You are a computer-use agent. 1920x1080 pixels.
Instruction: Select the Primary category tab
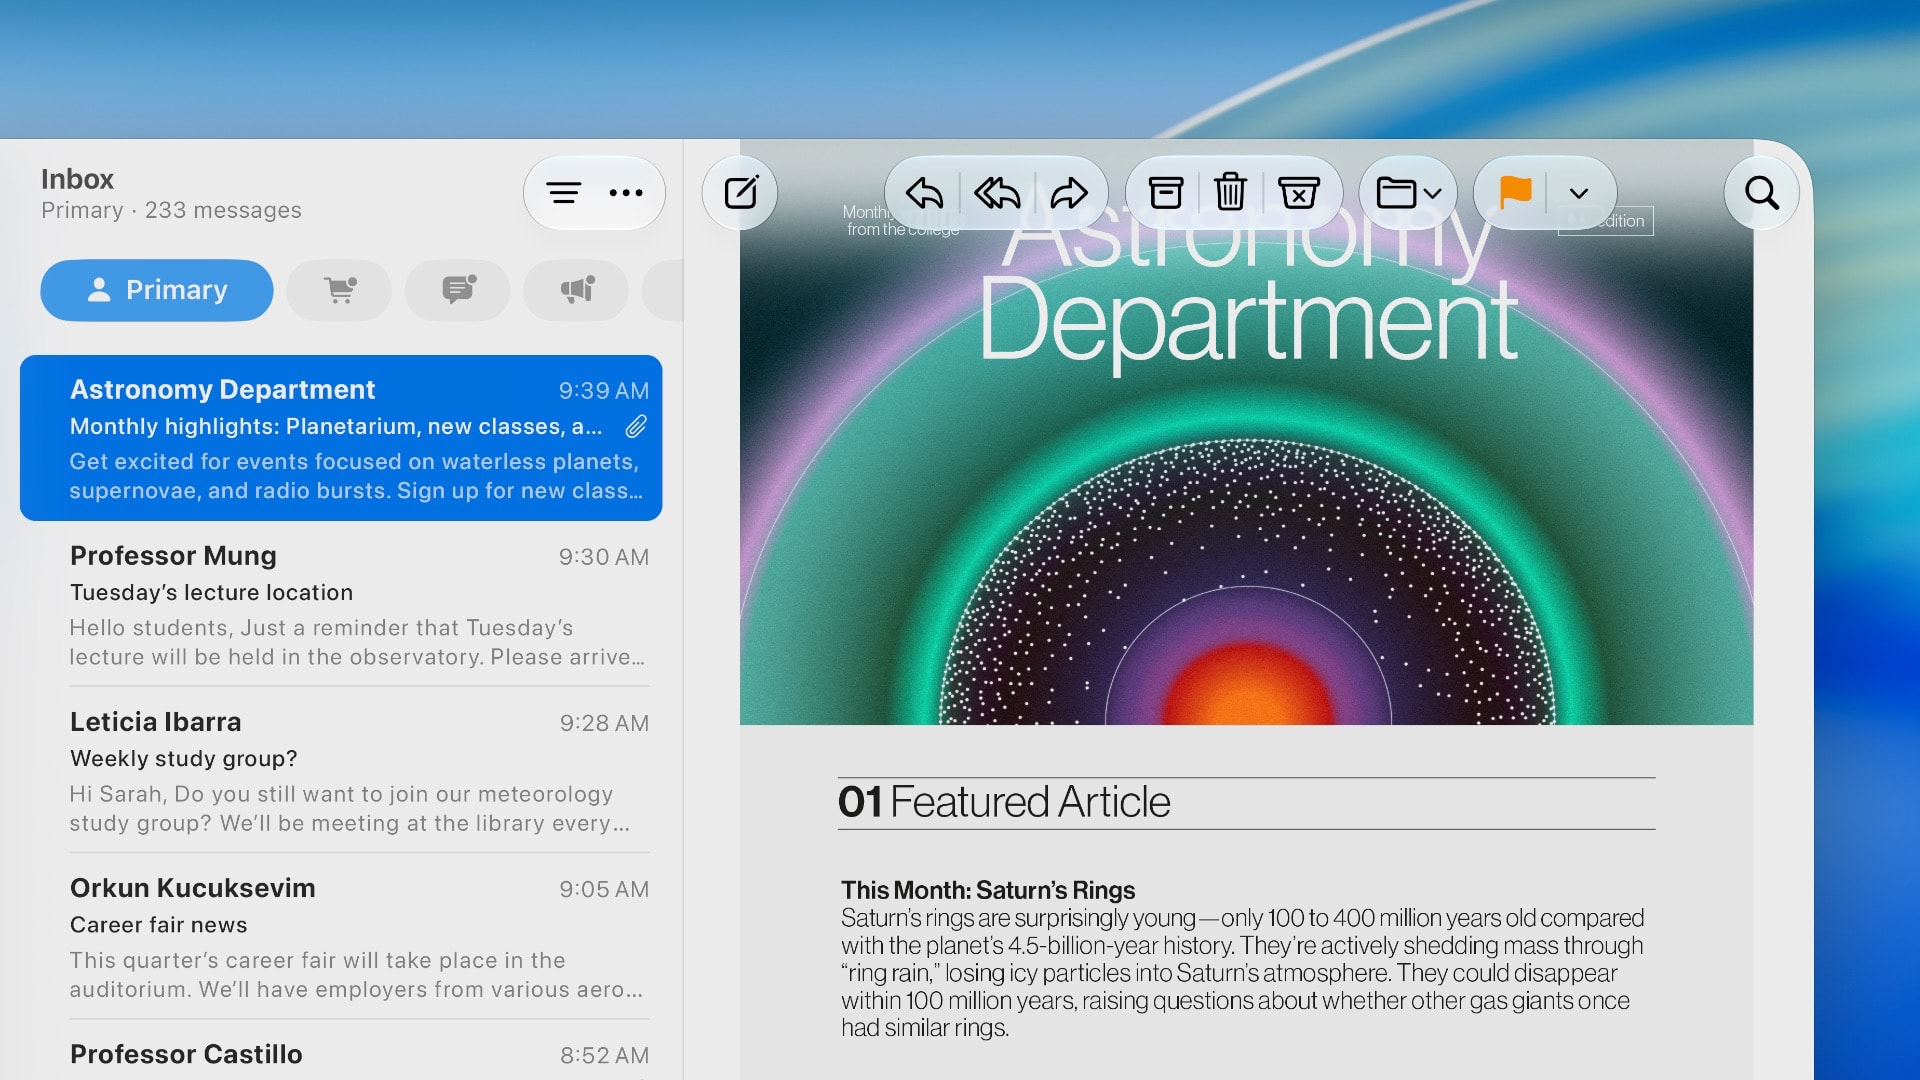click(157, 290)
